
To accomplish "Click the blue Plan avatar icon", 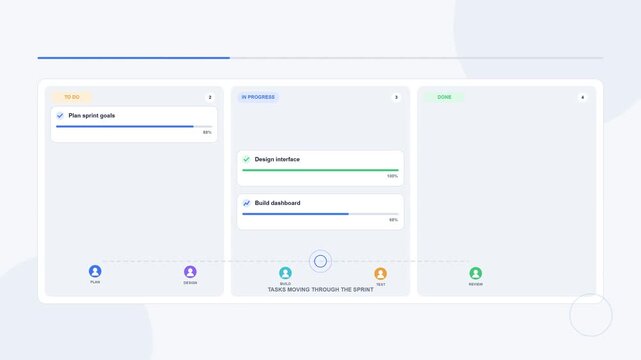I will [x=95, y=271].
